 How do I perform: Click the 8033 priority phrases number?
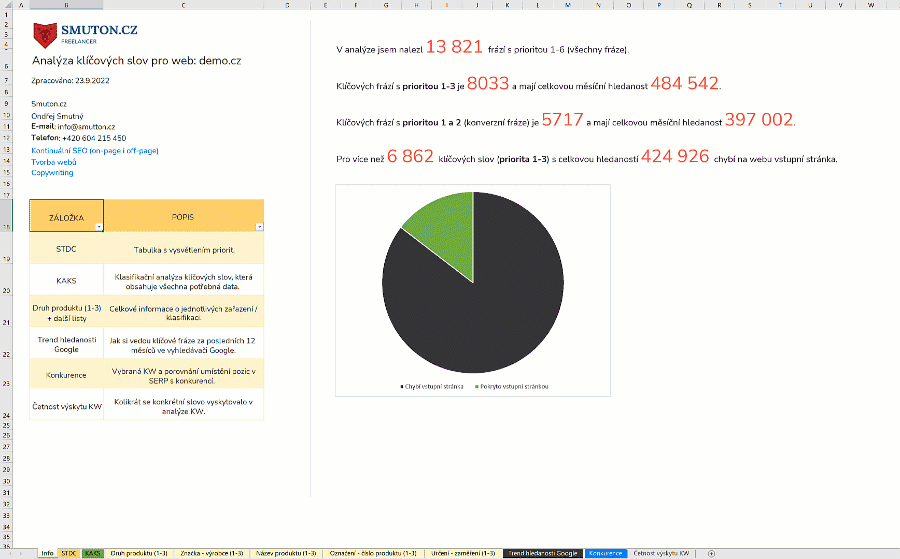point(488,83)
